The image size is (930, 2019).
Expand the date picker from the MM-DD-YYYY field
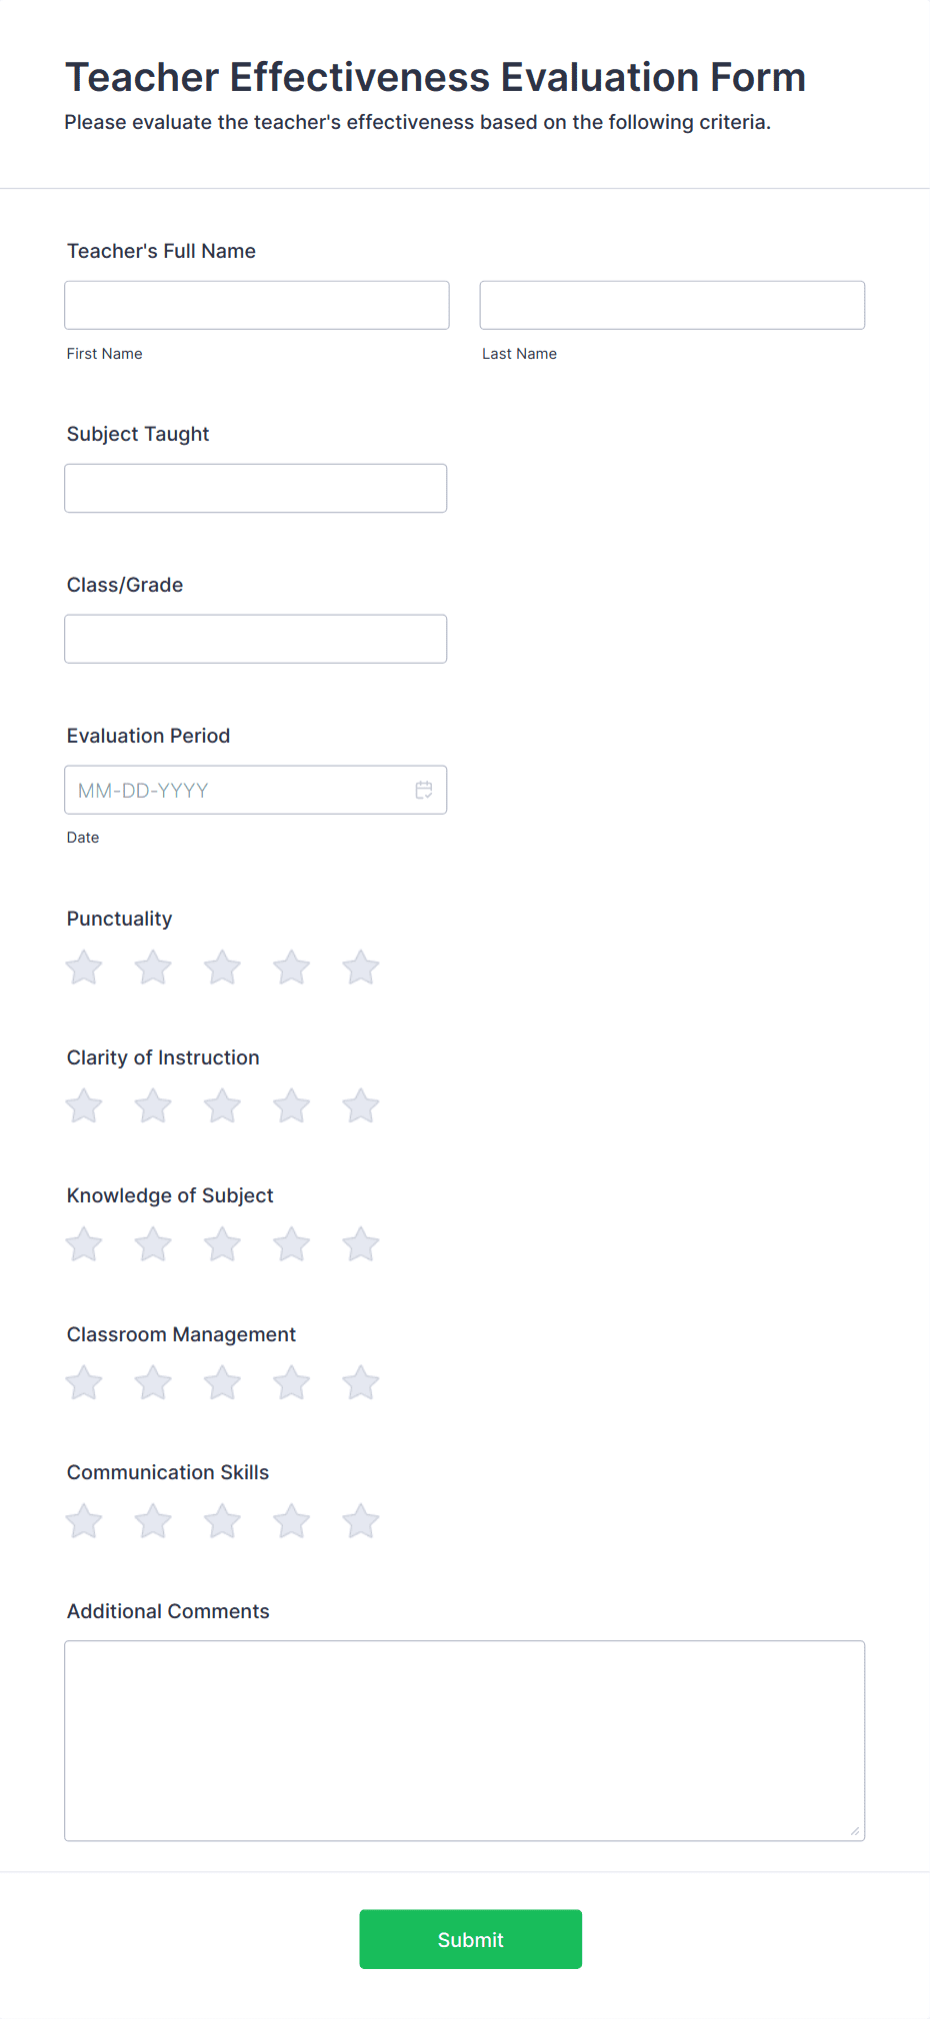point(423,789)
